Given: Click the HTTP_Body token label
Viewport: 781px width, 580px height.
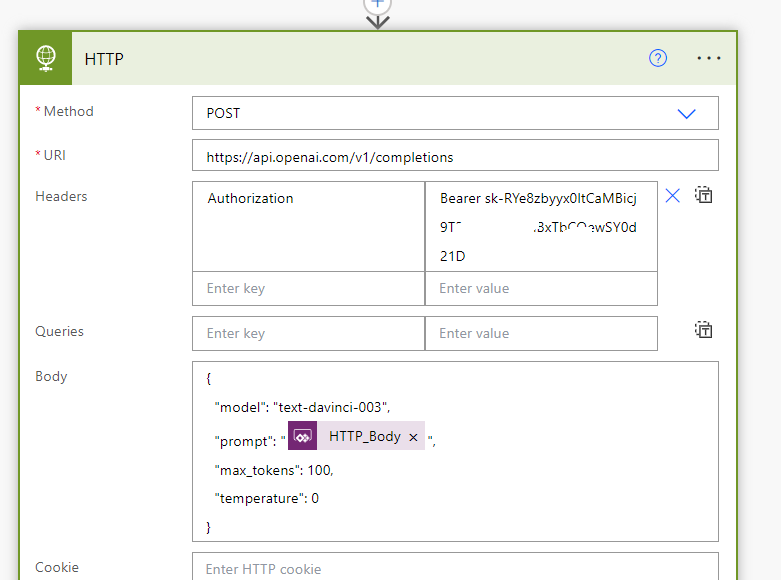Looking at the screenshot, I should point(364,436).
